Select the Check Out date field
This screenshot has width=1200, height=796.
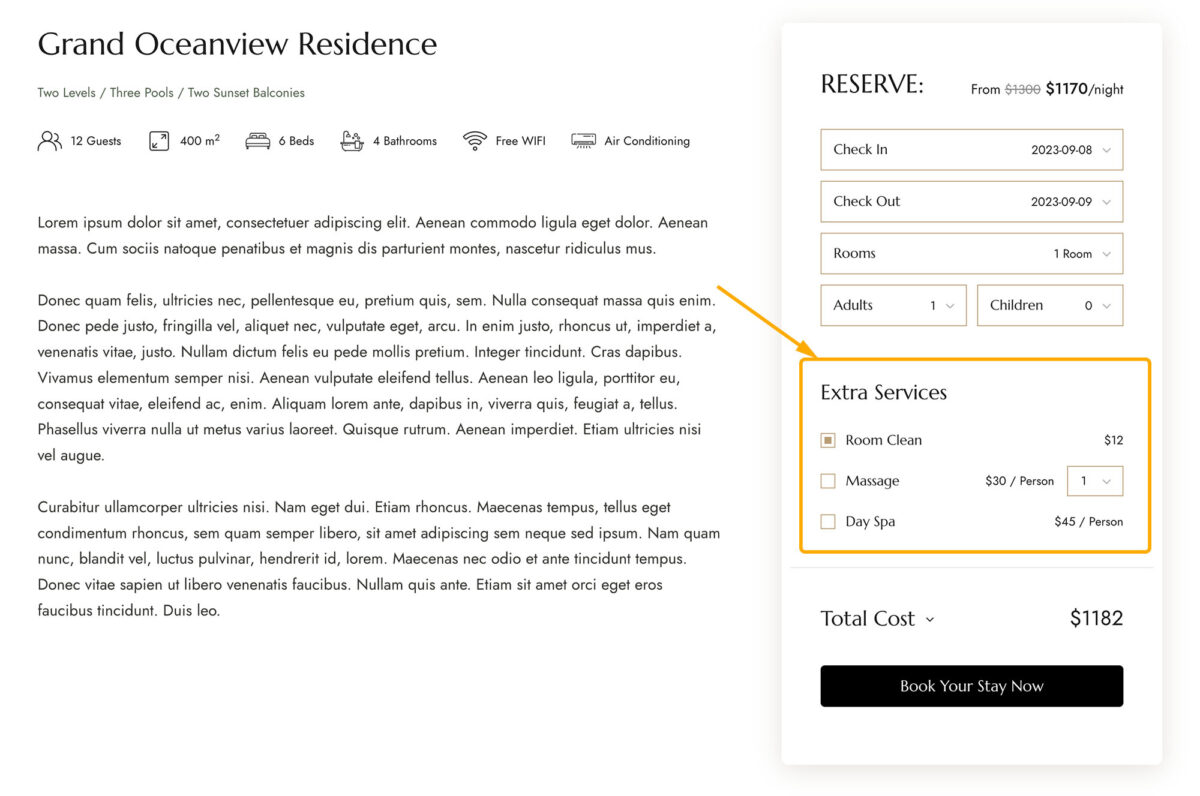971,201
